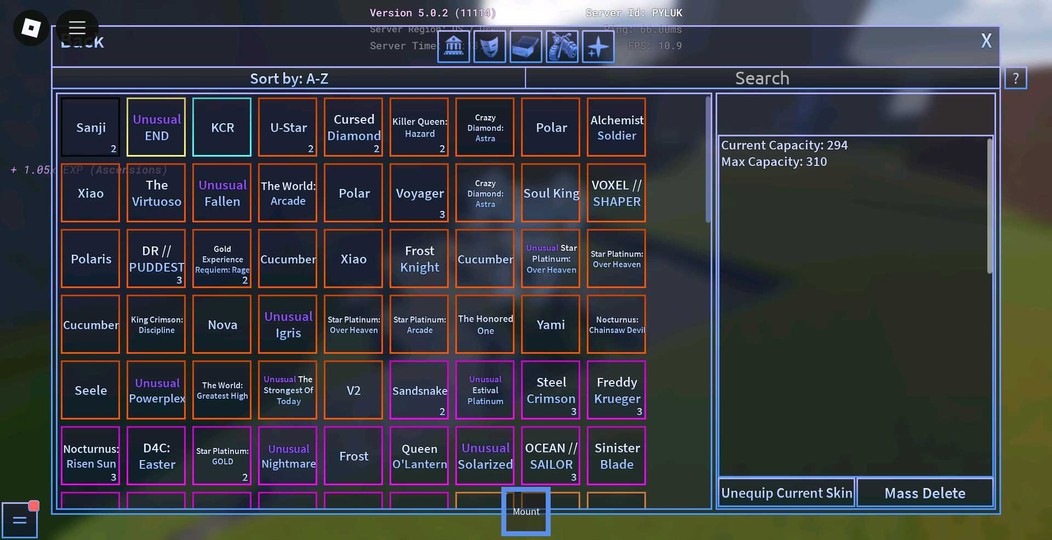Choose the Steel Crimson tile
Screen dimensions: 1052x540
click(551, 390)
